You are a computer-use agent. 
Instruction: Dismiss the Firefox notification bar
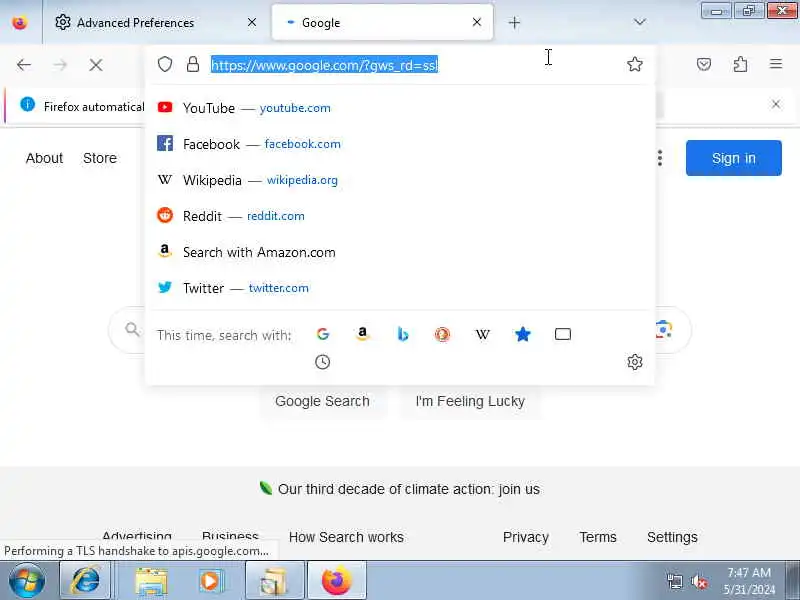click(x=776, y=104)
